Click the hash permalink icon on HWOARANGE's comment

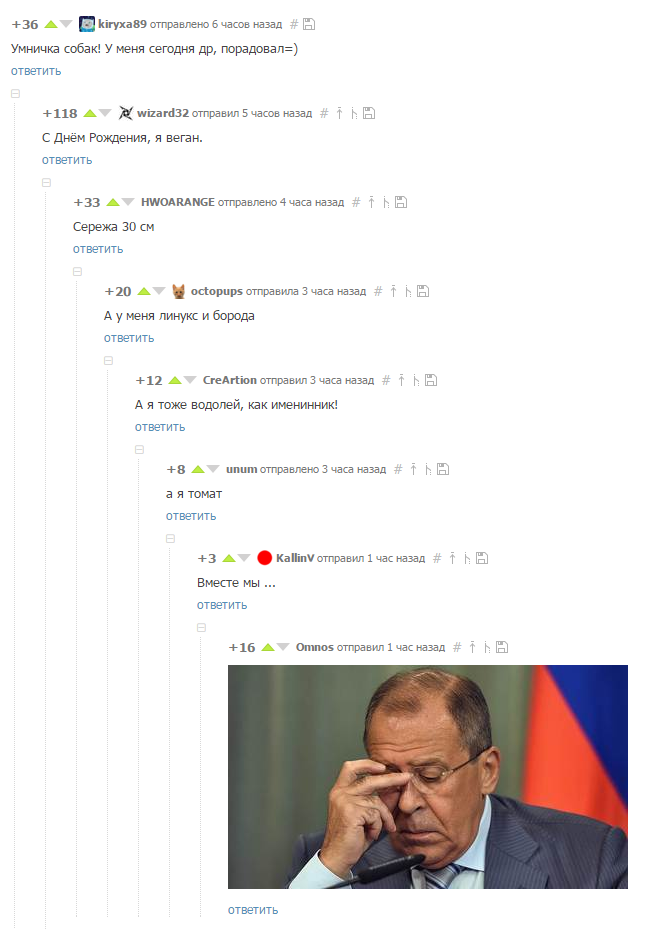click(x=356, y=202)
